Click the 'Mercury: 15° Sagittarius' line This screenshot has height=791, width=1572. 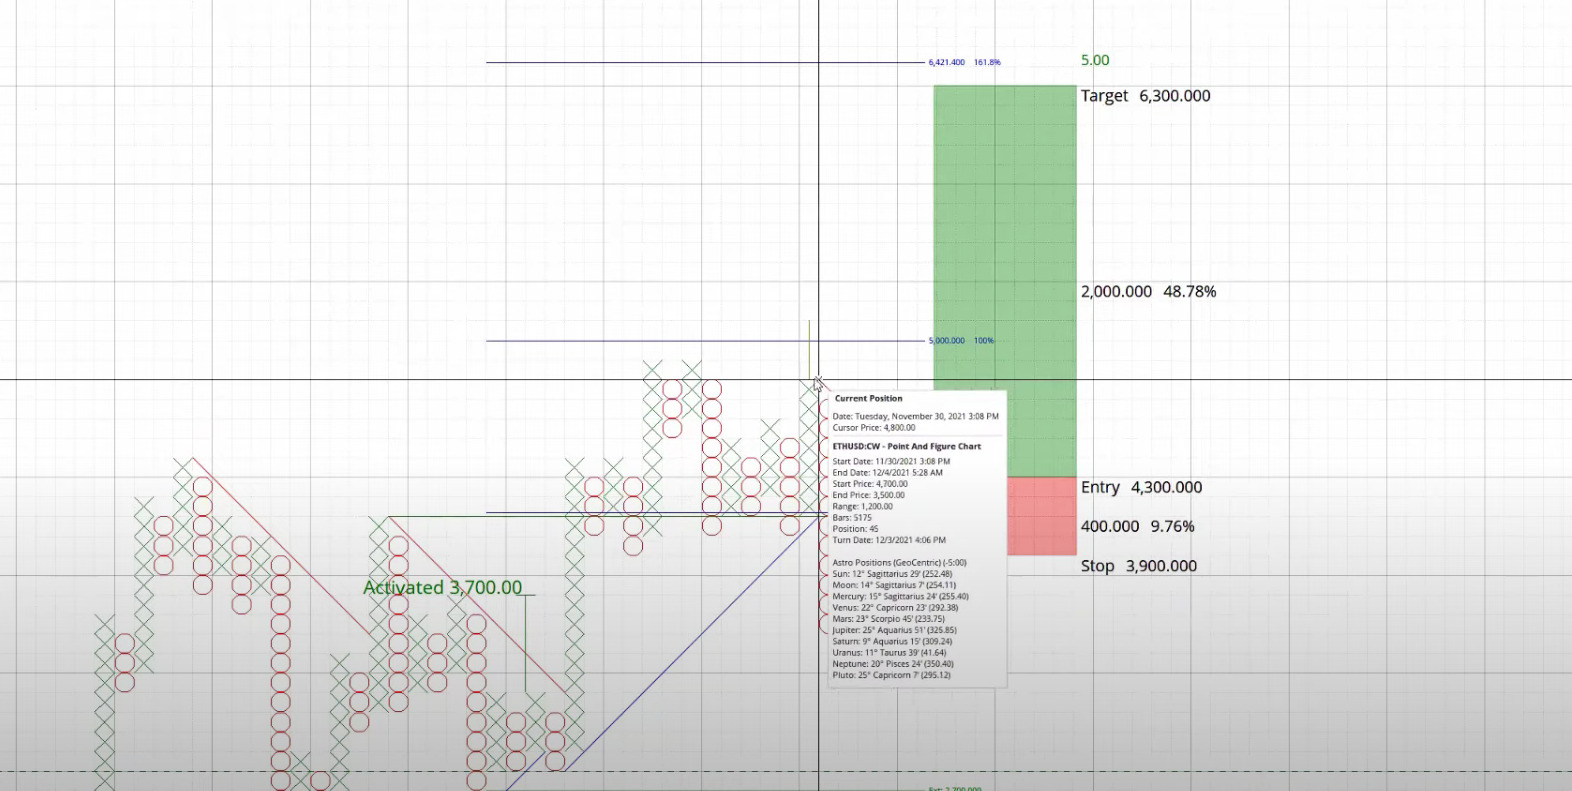(900, 597)
